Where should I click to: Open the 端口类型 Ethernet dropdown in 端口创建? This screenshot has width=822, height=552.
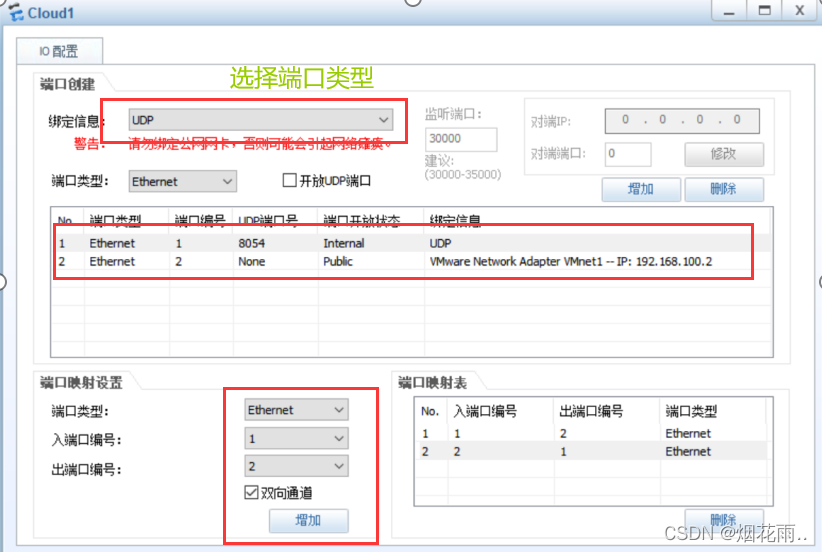(182, 181)
